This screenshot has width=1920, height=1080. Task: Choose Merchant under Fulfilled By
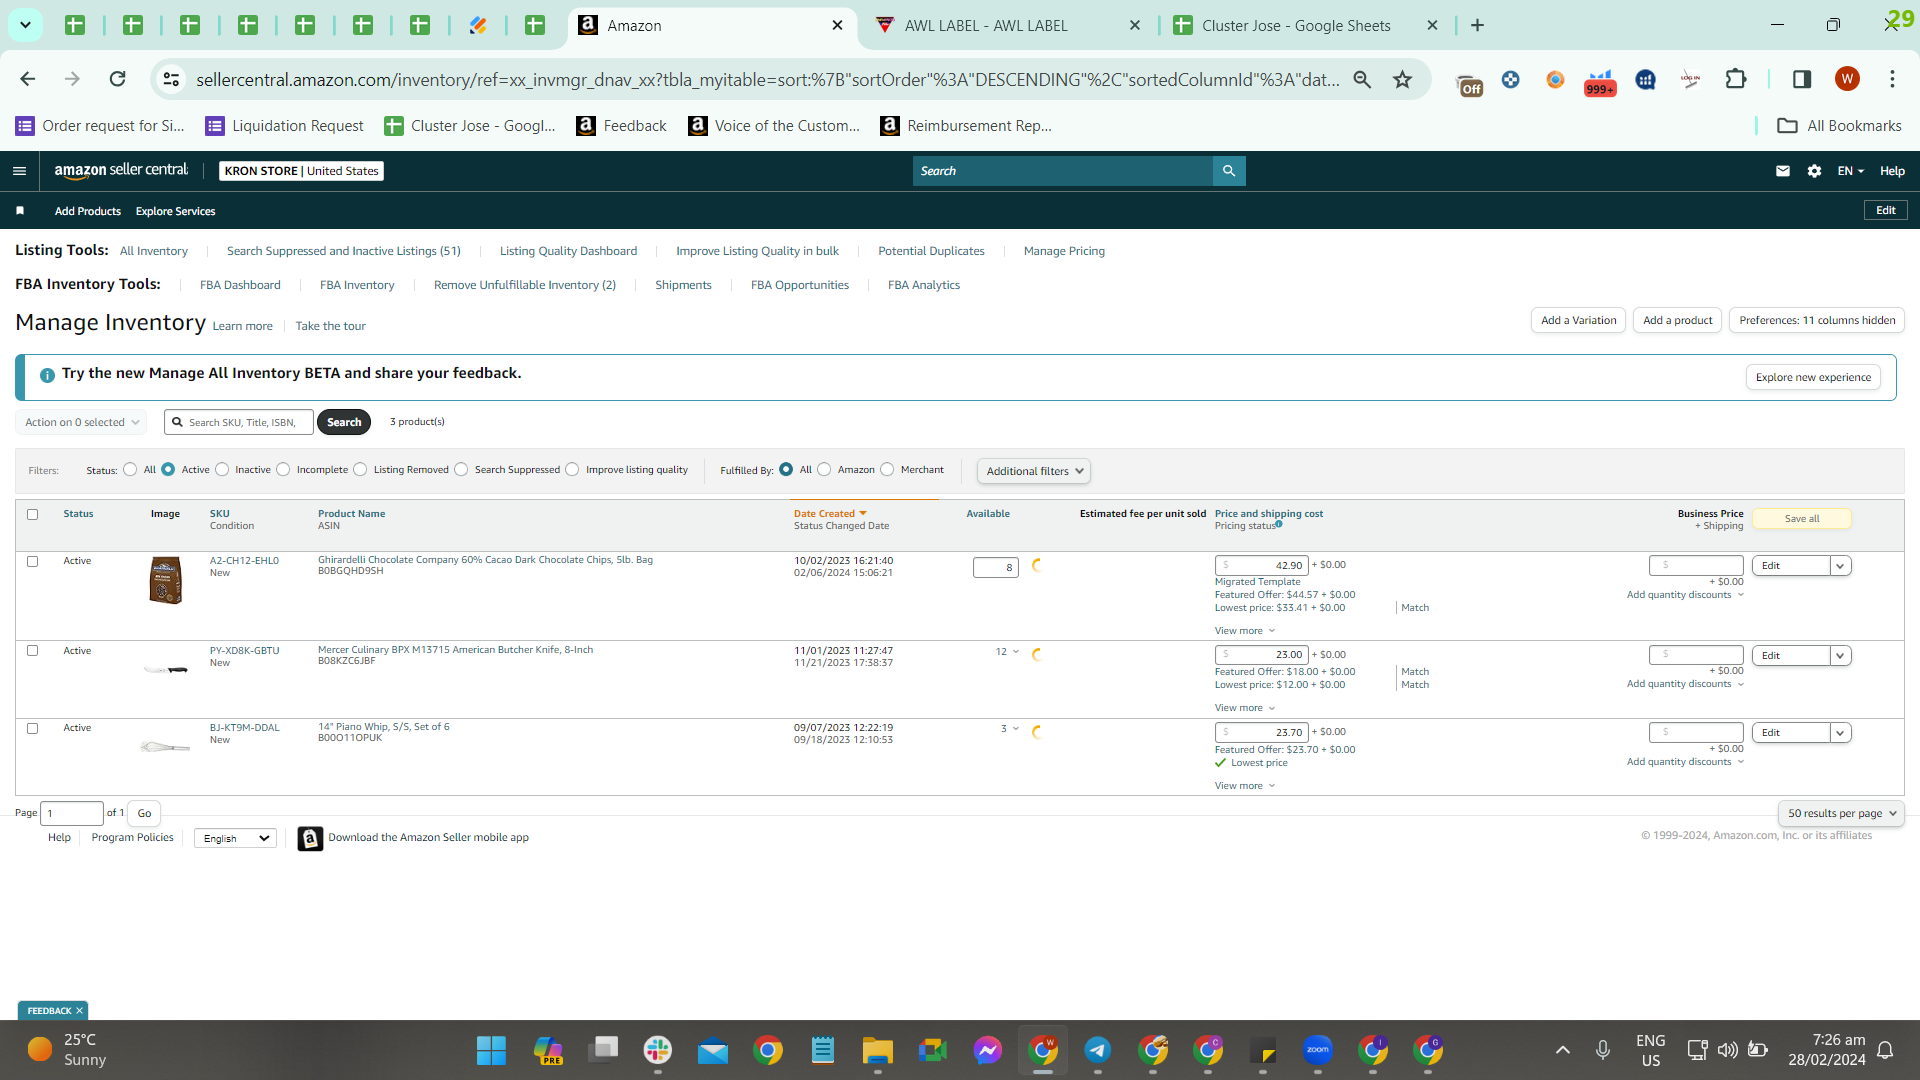pos(887,470)
